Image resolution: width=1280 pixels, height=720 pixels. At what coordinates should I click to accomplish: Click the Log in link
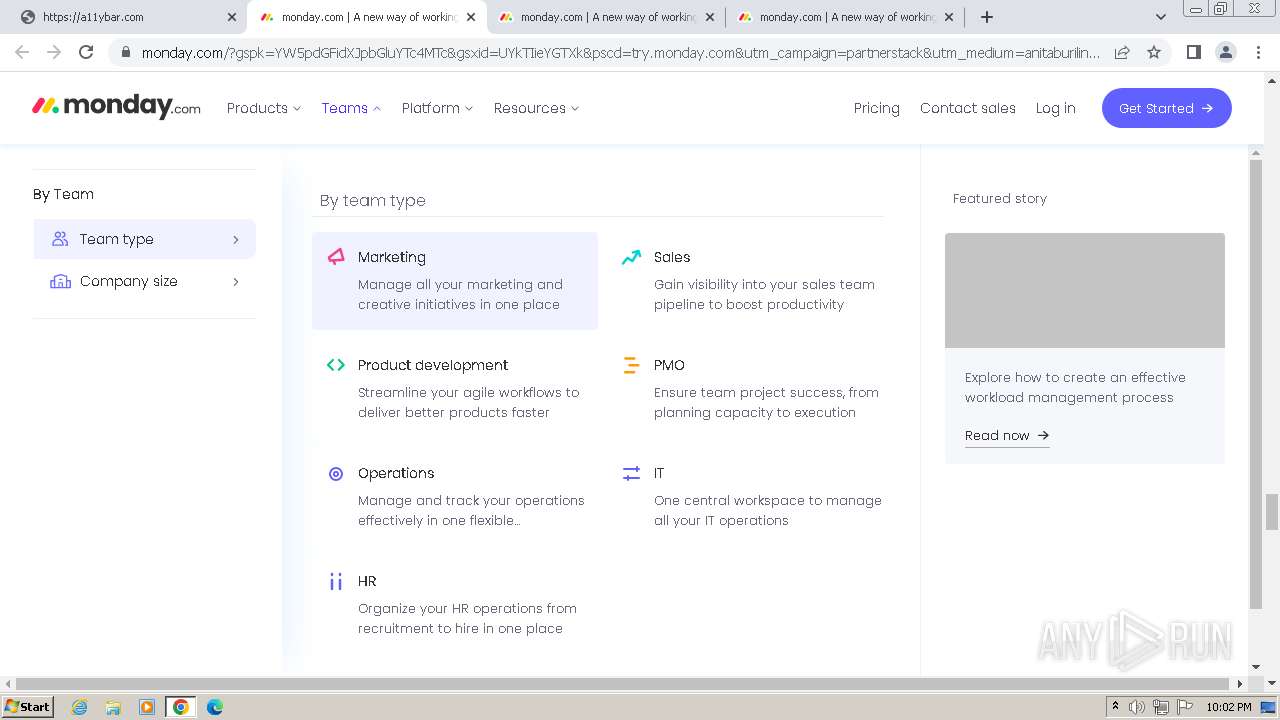click(1055, 108)
